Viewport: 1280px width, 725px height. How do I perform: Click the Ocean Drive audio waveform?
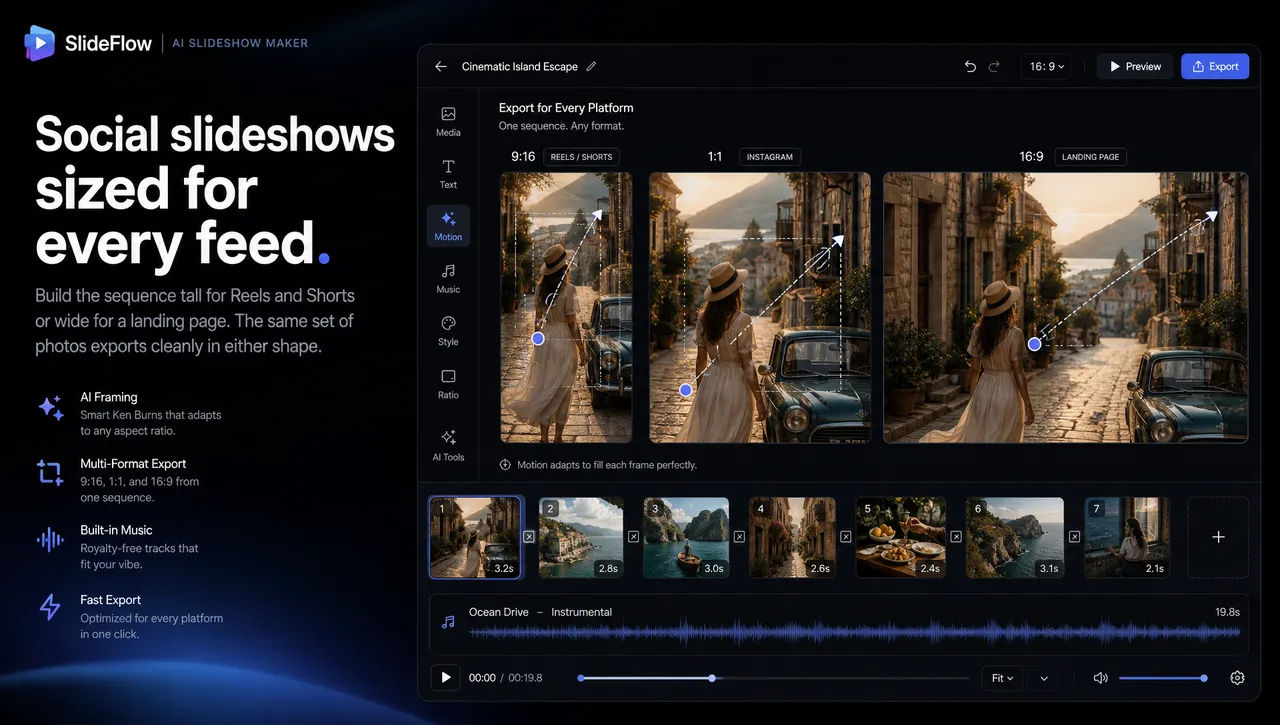(855, 632)
